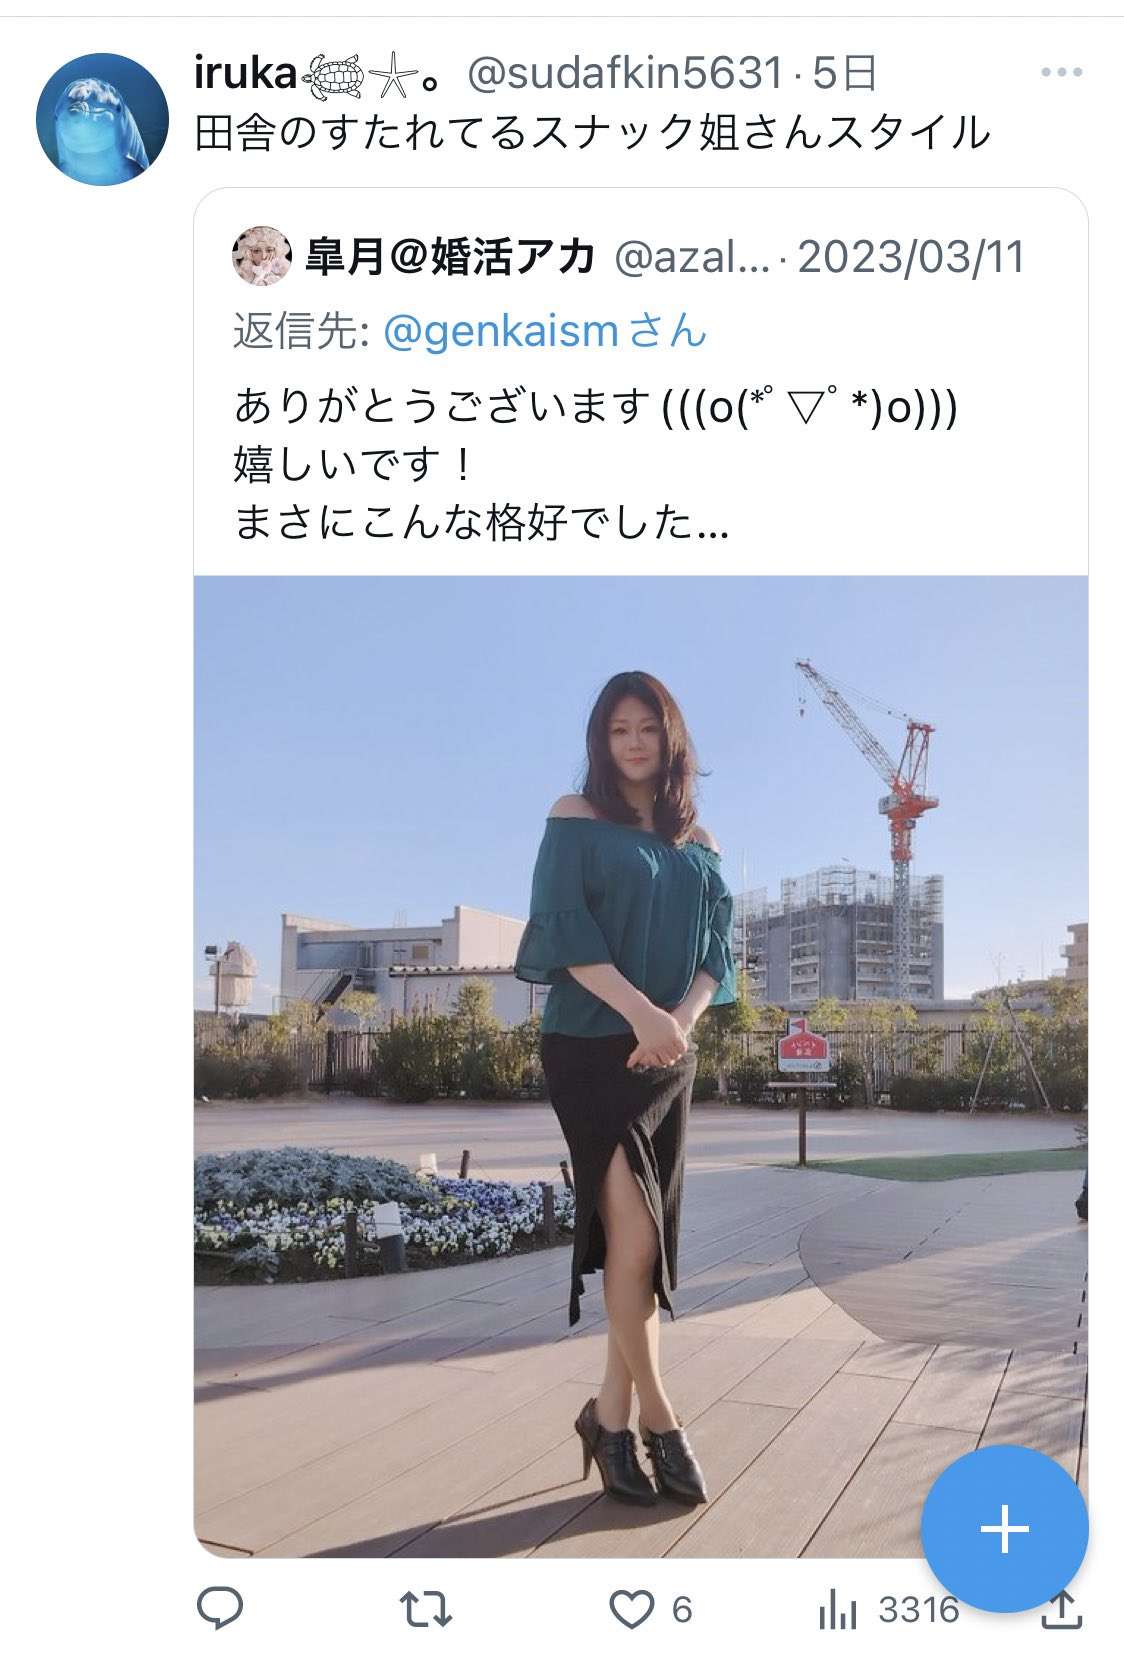Open the 皐月@婚活アカ display name
This screenshot has width=1124, height=1656.
pyautogui.click(x=450, y=257)
